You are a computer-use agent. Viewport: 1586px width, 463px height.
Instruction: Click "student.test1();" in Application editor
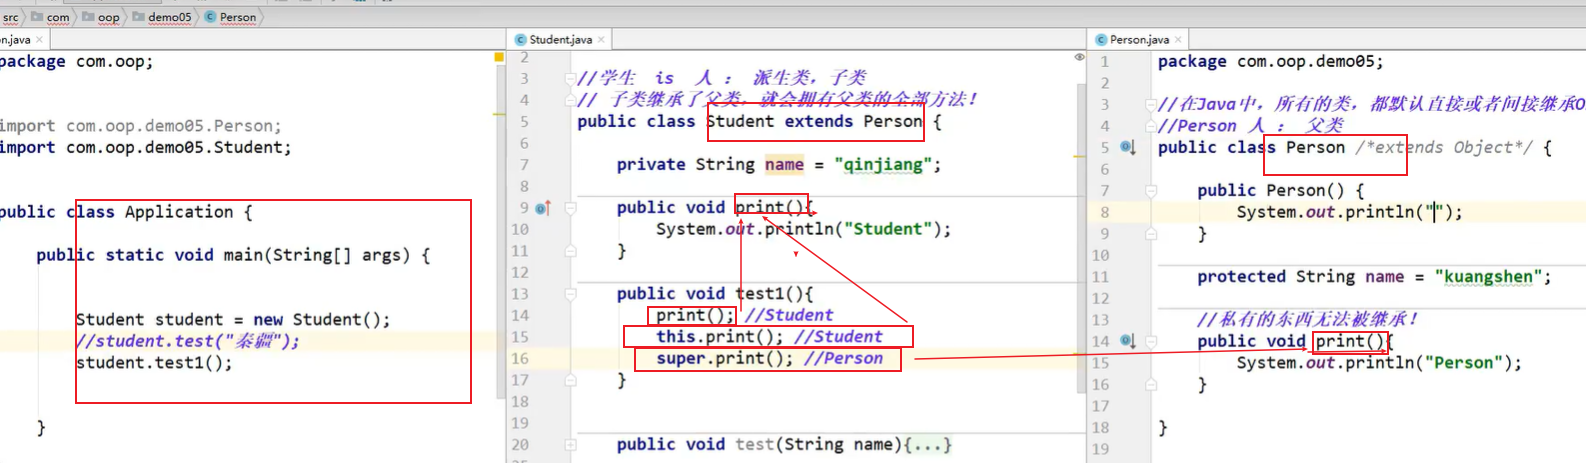[x=154, y=363]
